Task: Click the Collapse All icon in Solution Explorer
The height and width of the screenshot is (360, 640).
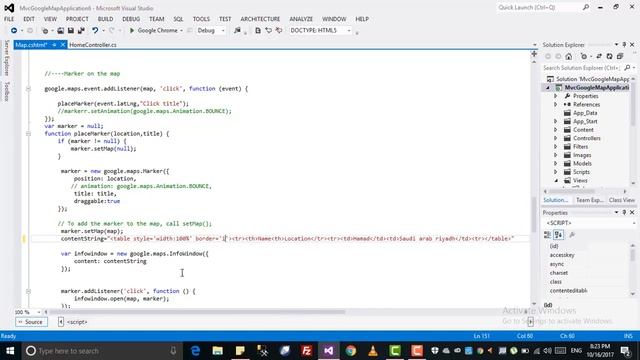Action: point(620,56)
